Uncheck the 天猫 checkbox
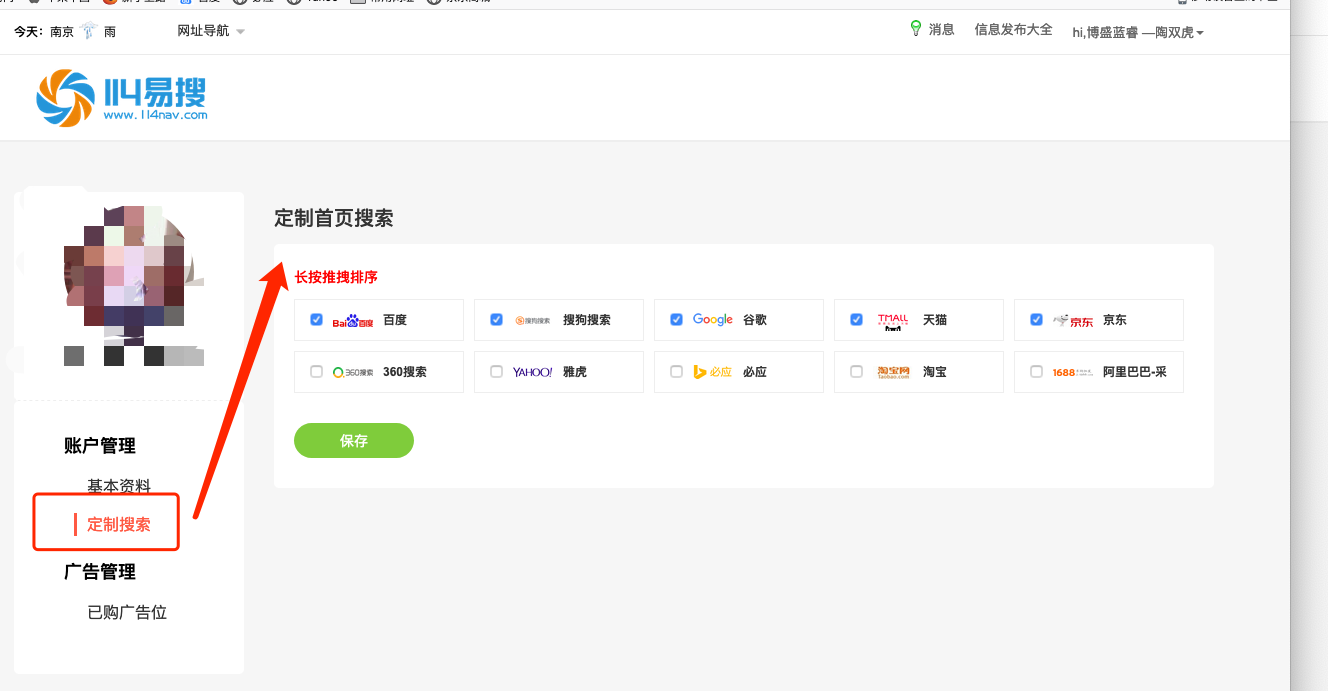The height and width of the screenshot is (691, 1328). [x=856, y=320]
